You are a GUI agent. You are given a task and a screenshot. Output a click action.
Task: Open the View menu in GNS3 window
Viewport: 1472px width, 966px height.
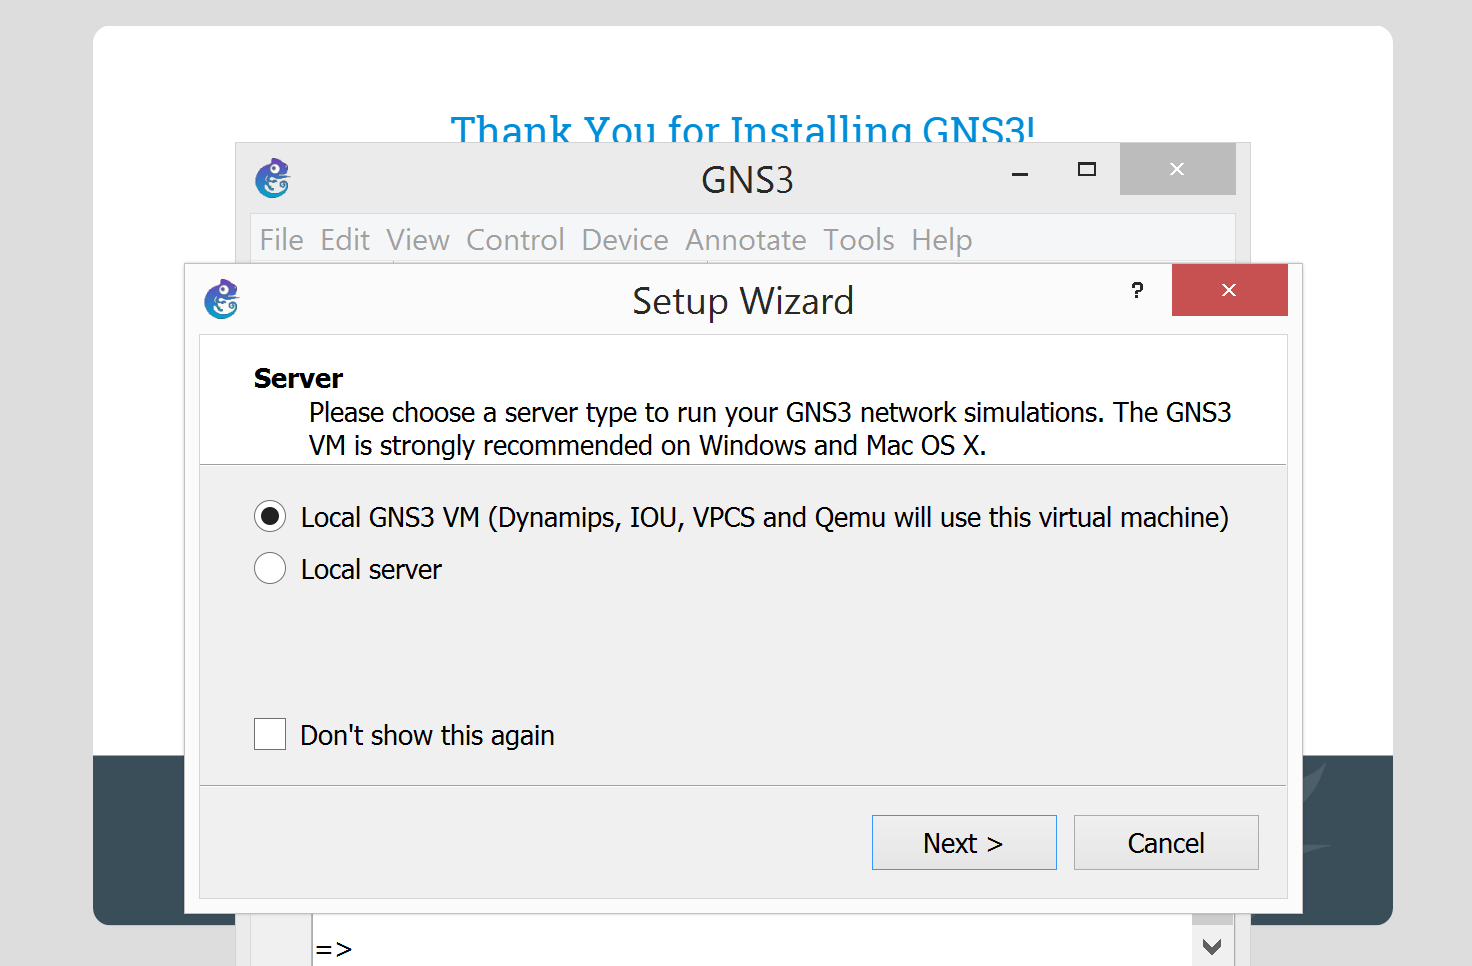(x=418, y=240)
